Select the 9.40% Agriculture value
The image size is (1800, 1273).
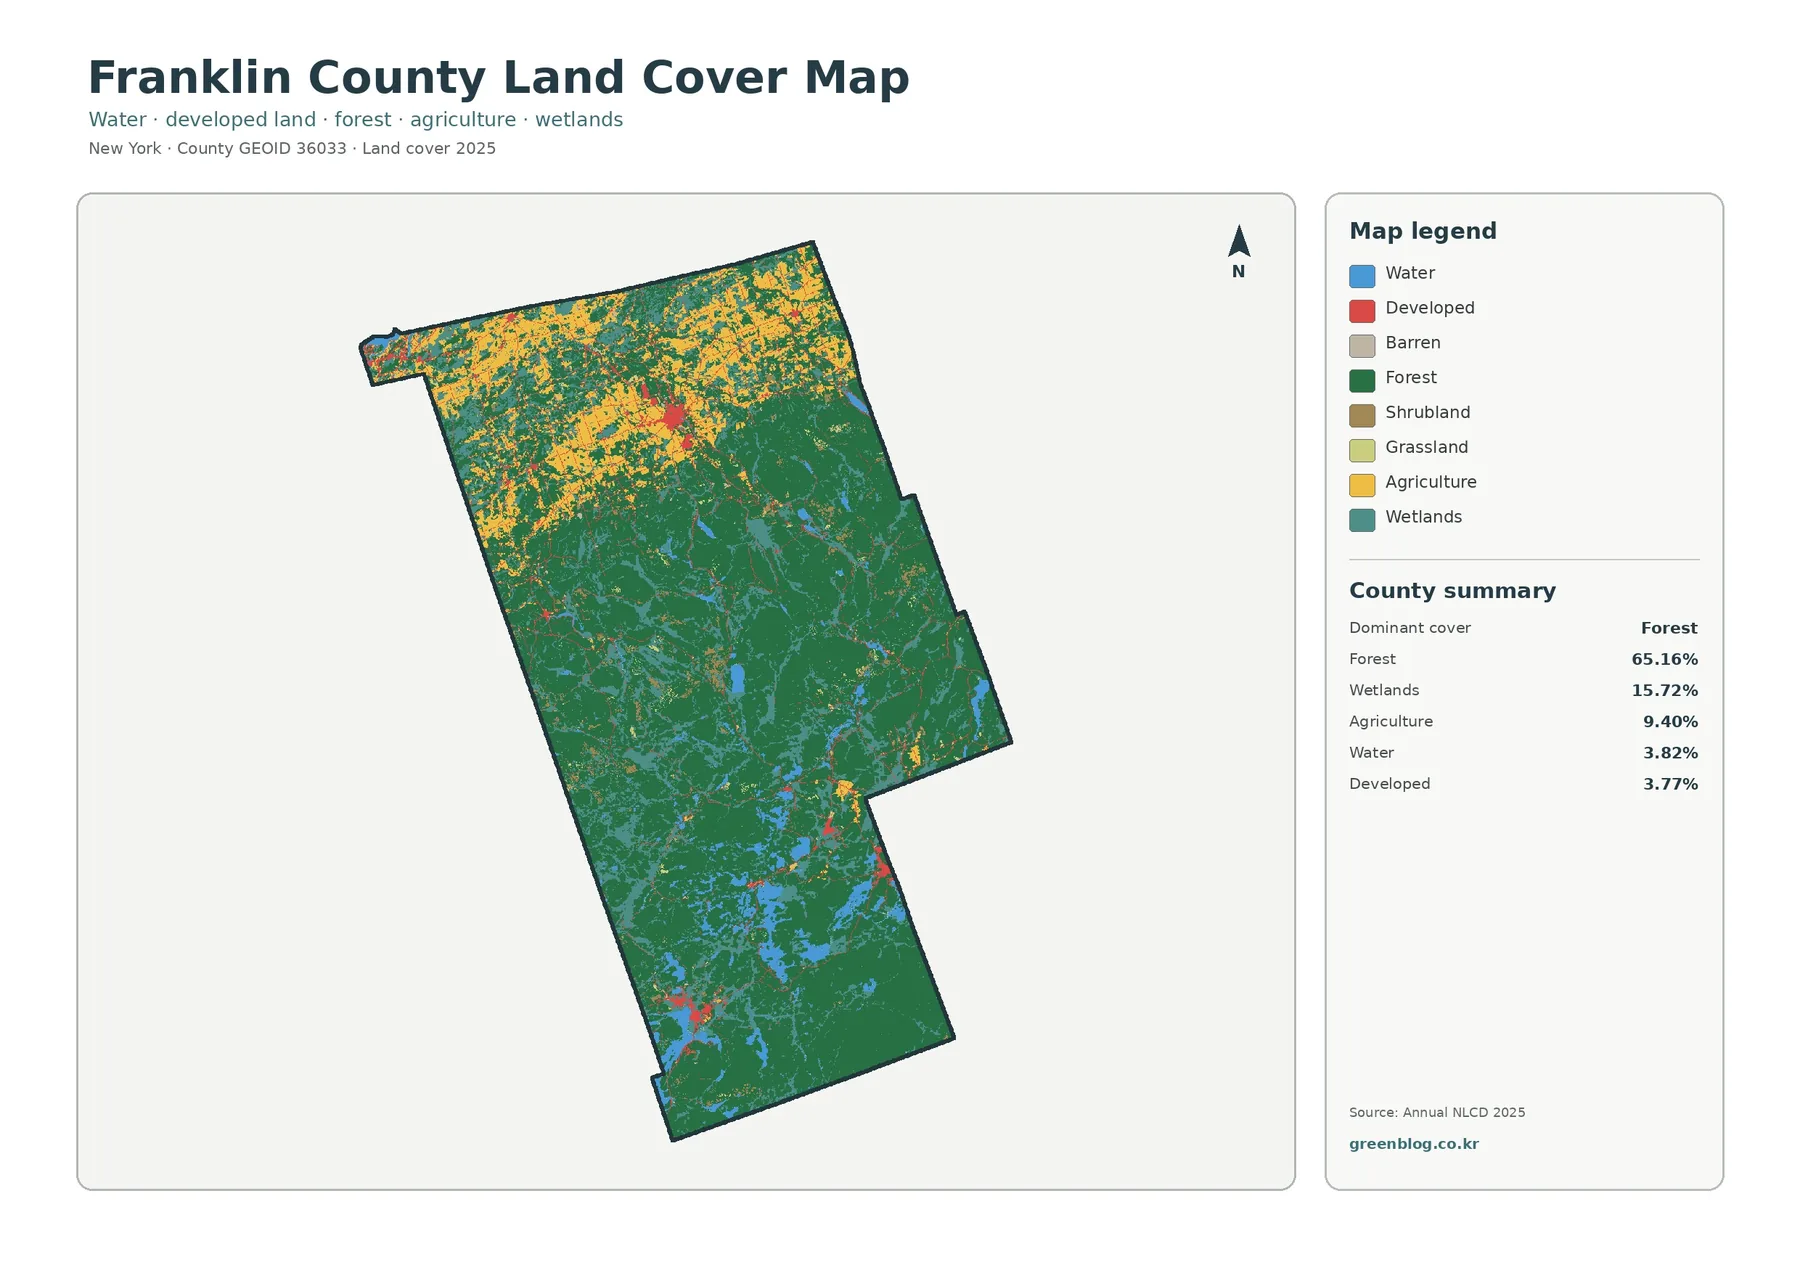[x=1670, y=721]
